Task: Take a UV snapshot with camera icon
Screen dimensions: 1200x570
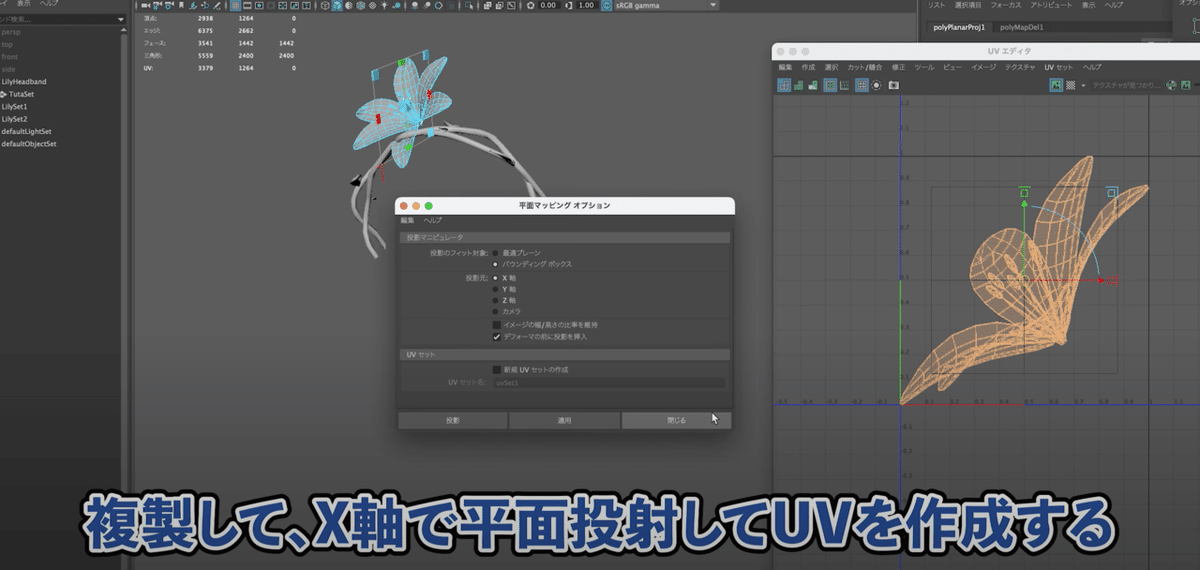Action: [x=893, y=85]
